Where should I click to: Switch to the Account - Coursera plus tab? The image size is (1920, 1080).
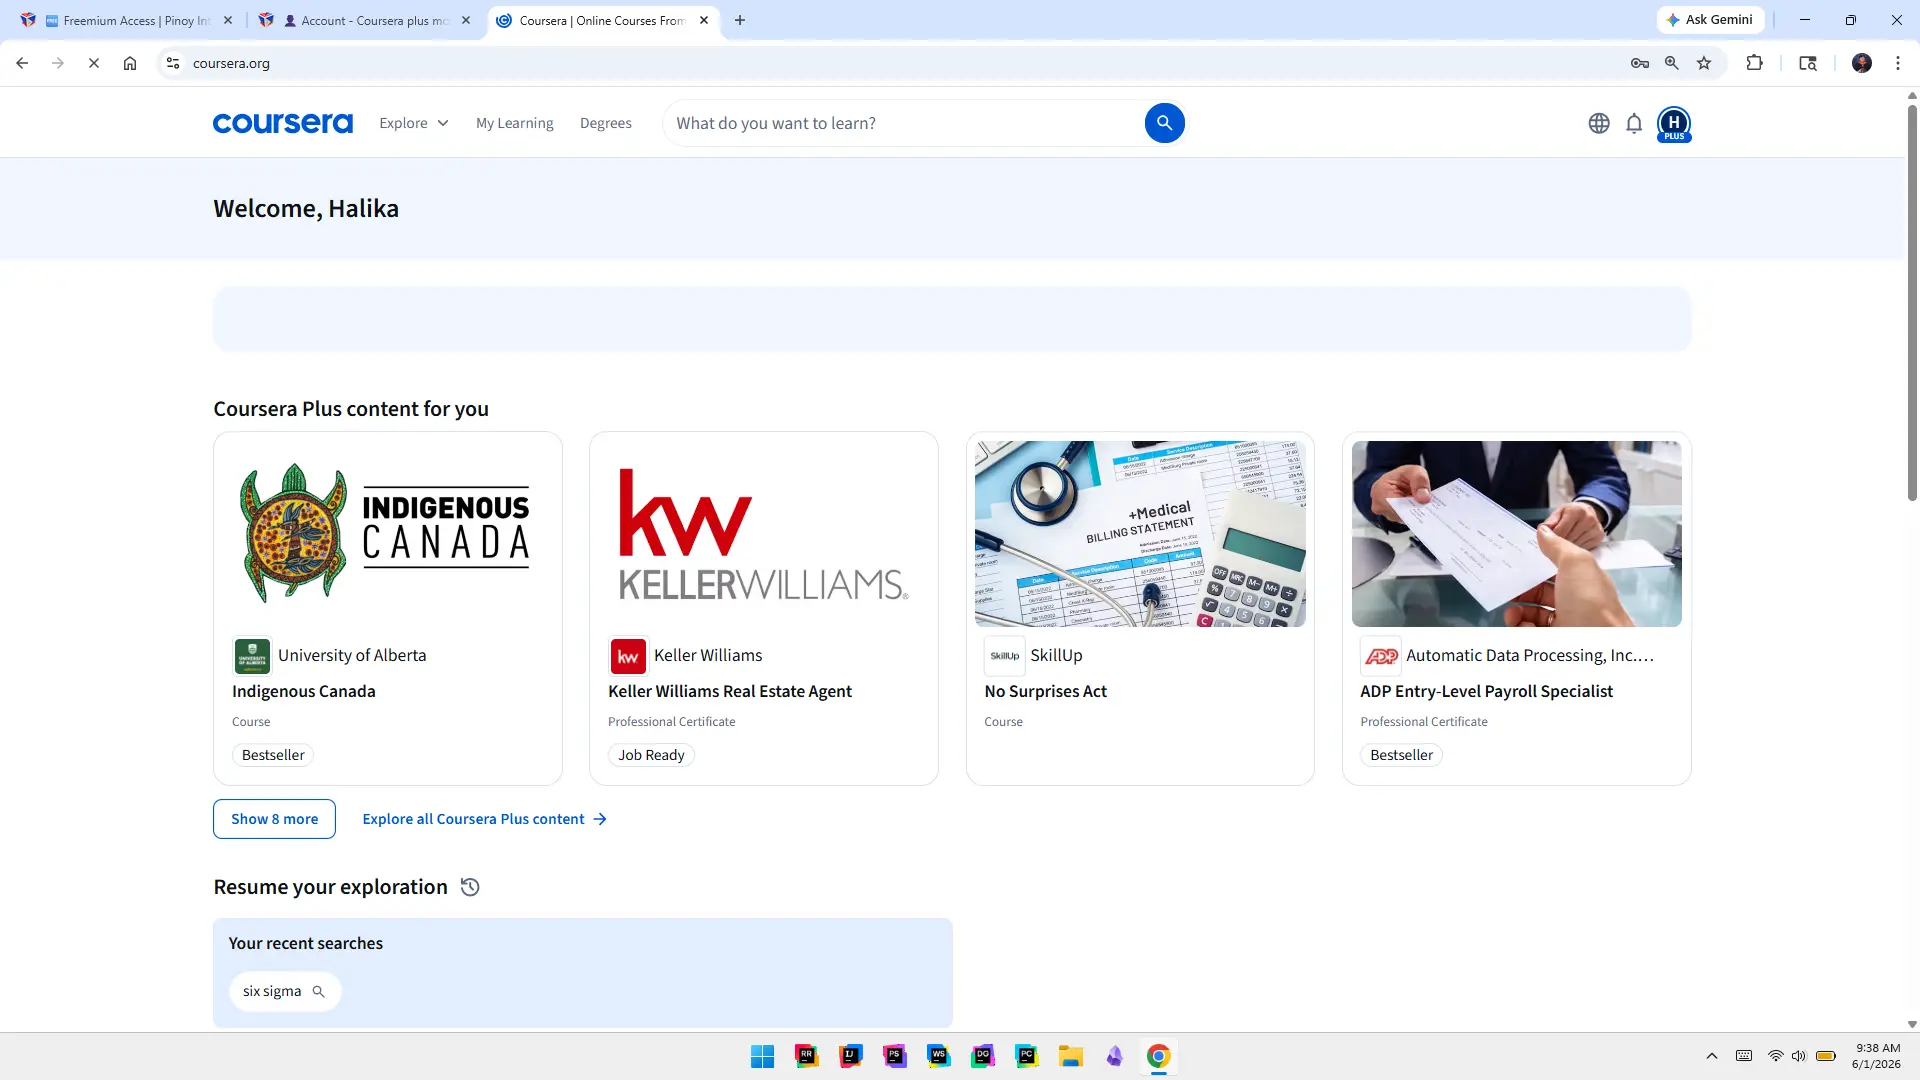click(x=366, y=20)
